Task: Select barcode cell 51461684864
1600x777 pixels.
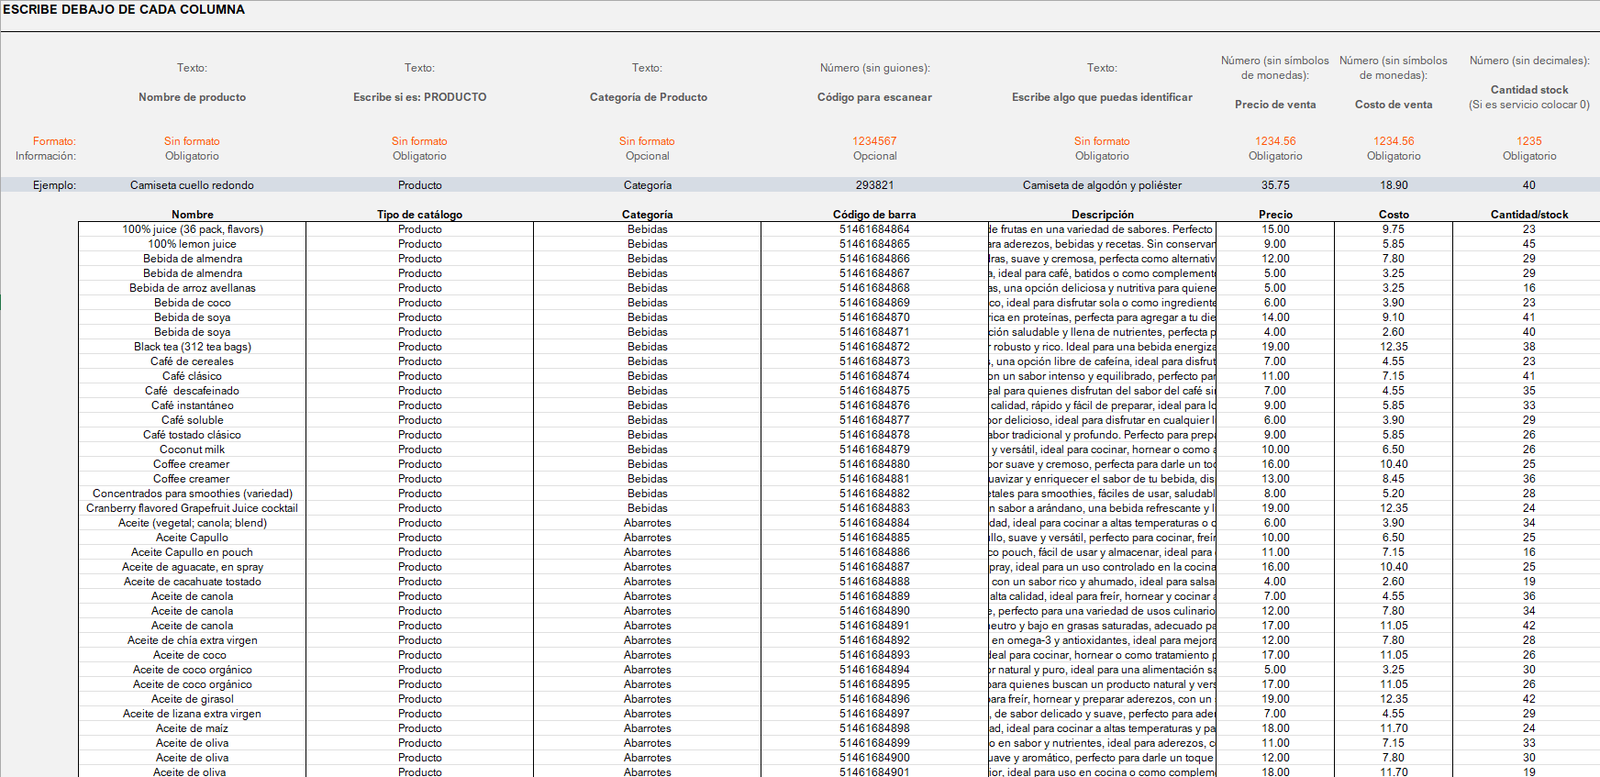Action: (x=875, y=229)
